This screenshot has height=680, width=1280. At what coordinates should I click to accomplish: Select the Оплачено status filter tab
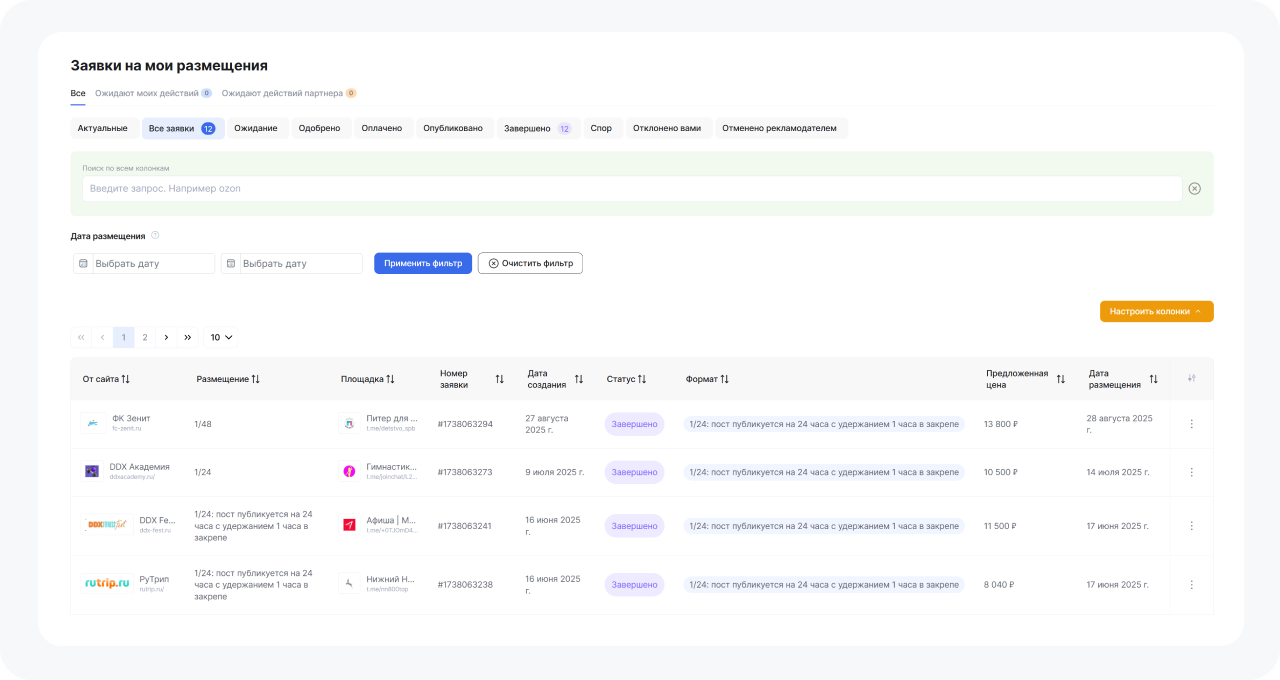[x=381, y=128]
